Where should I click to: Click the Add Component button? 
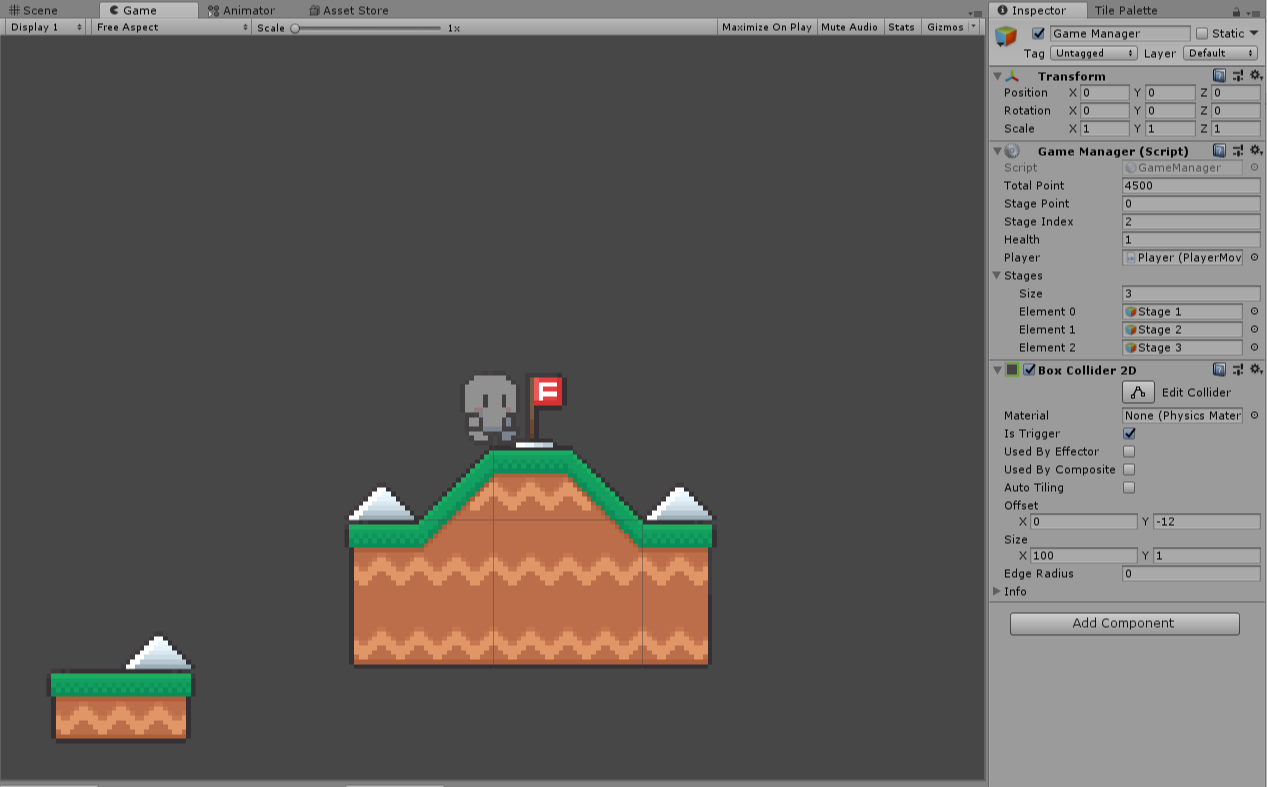coord(1124,623)
